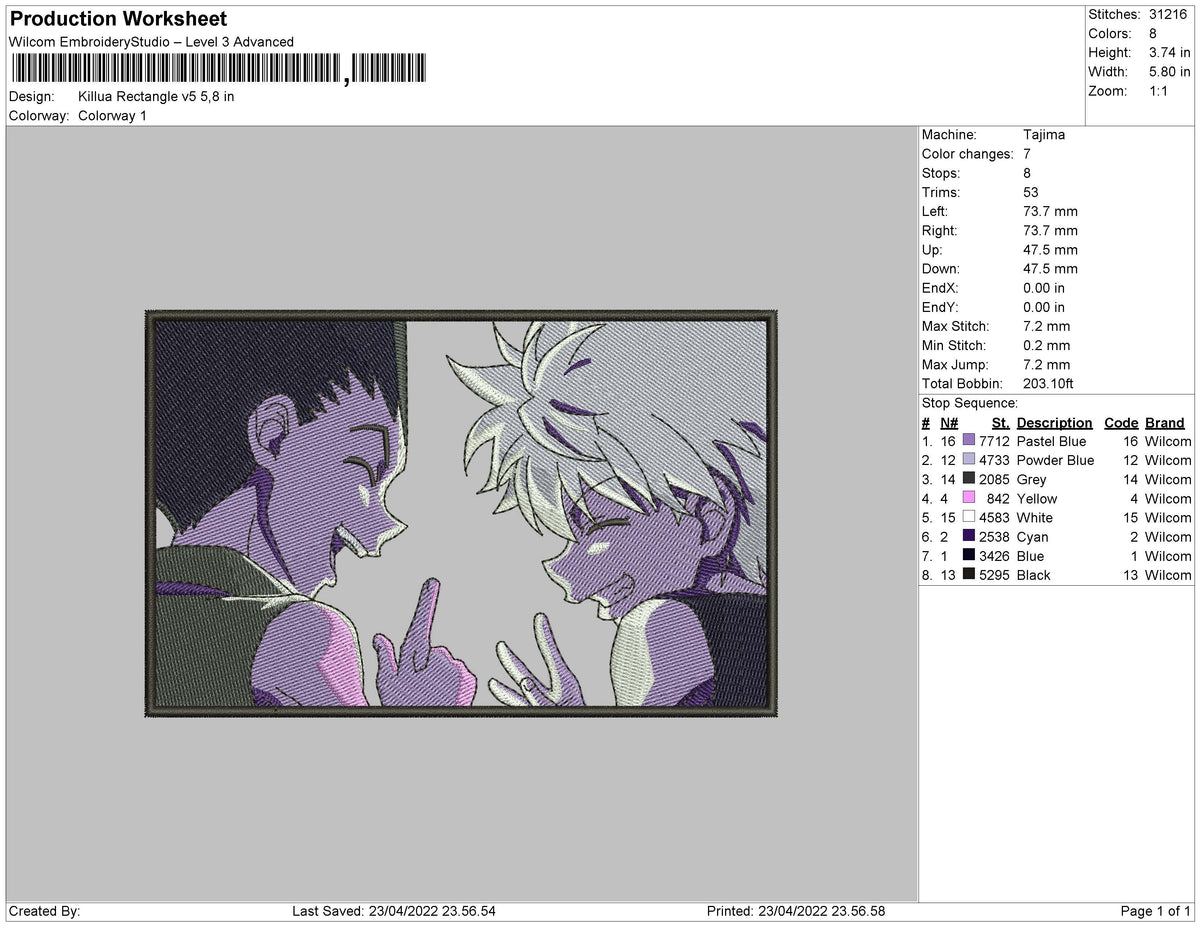Click the design name Killua Rectangle v5
1200x927 pixels.
pos(155,96)
